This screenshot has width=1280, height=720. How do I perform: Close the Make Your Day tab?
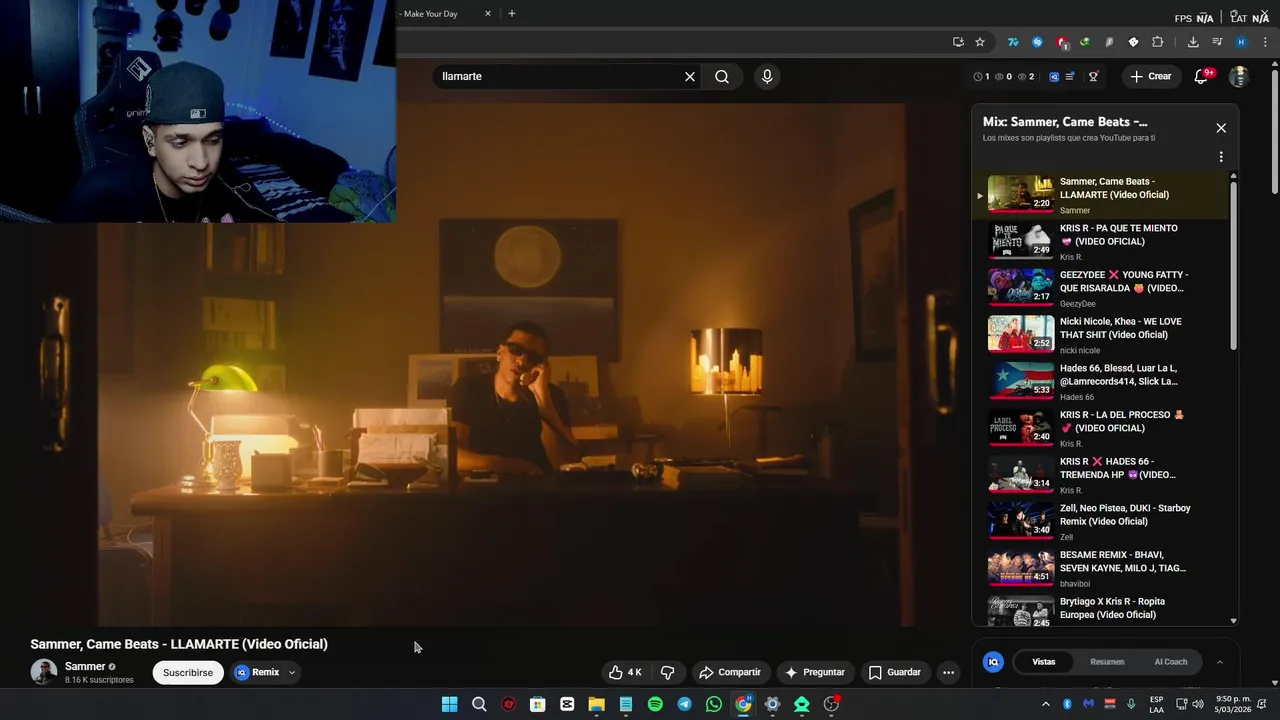[488, 14]
